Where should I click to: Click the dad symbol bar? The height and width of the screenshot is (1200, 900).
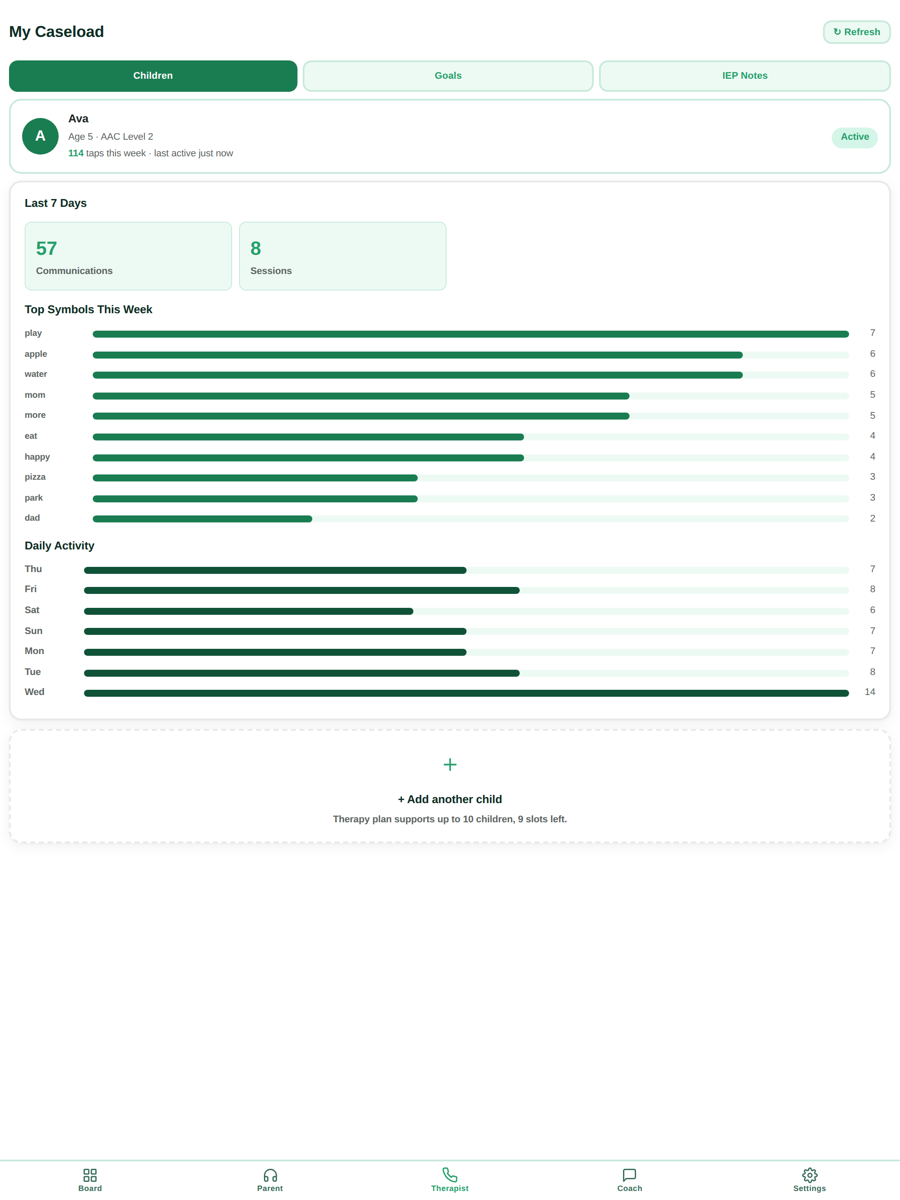pos(471,519)
